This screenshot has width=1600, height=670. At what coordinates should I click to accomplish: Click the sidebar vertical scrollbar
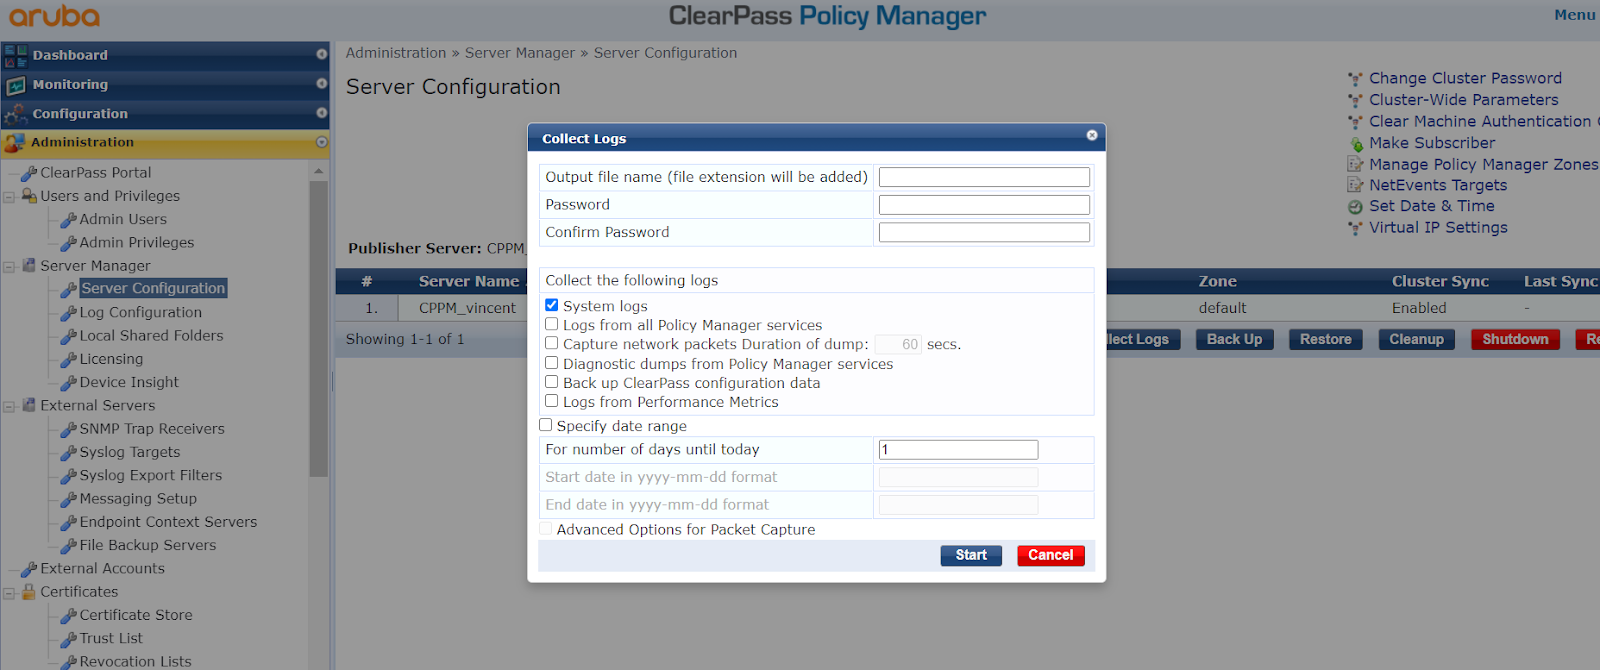coord(319,328)
